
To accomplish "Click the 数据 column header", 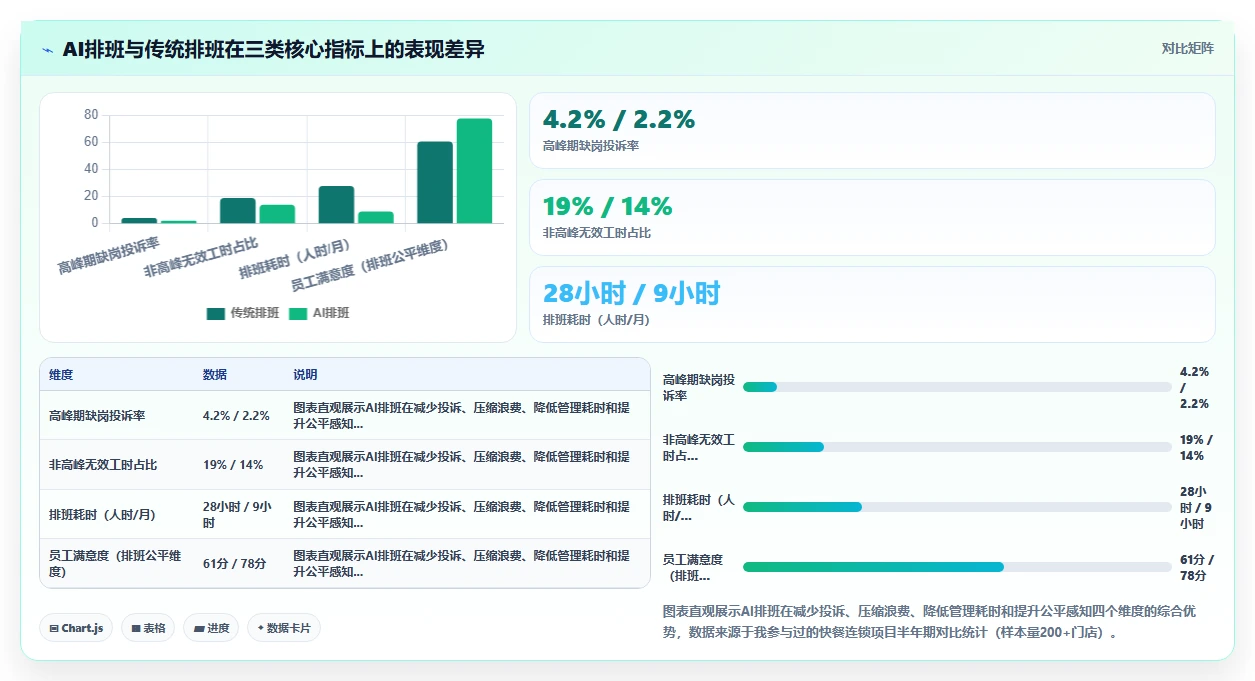I will tap(215, 375).
